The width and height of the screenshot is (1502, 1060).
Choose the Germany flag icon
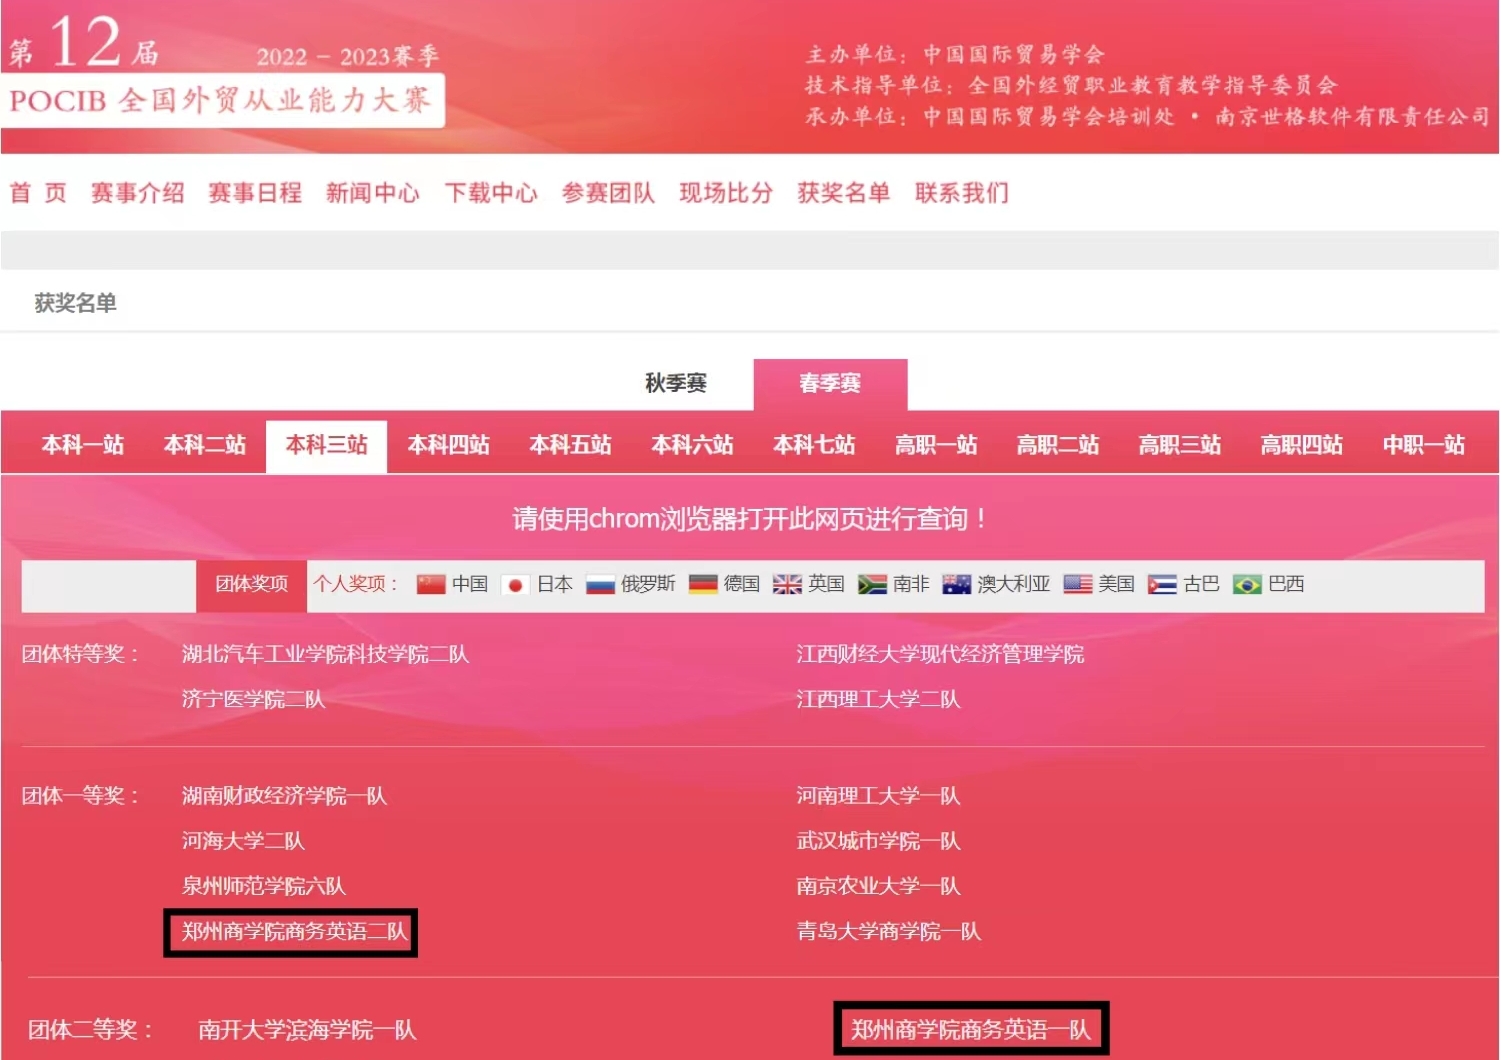click(703, 585)
